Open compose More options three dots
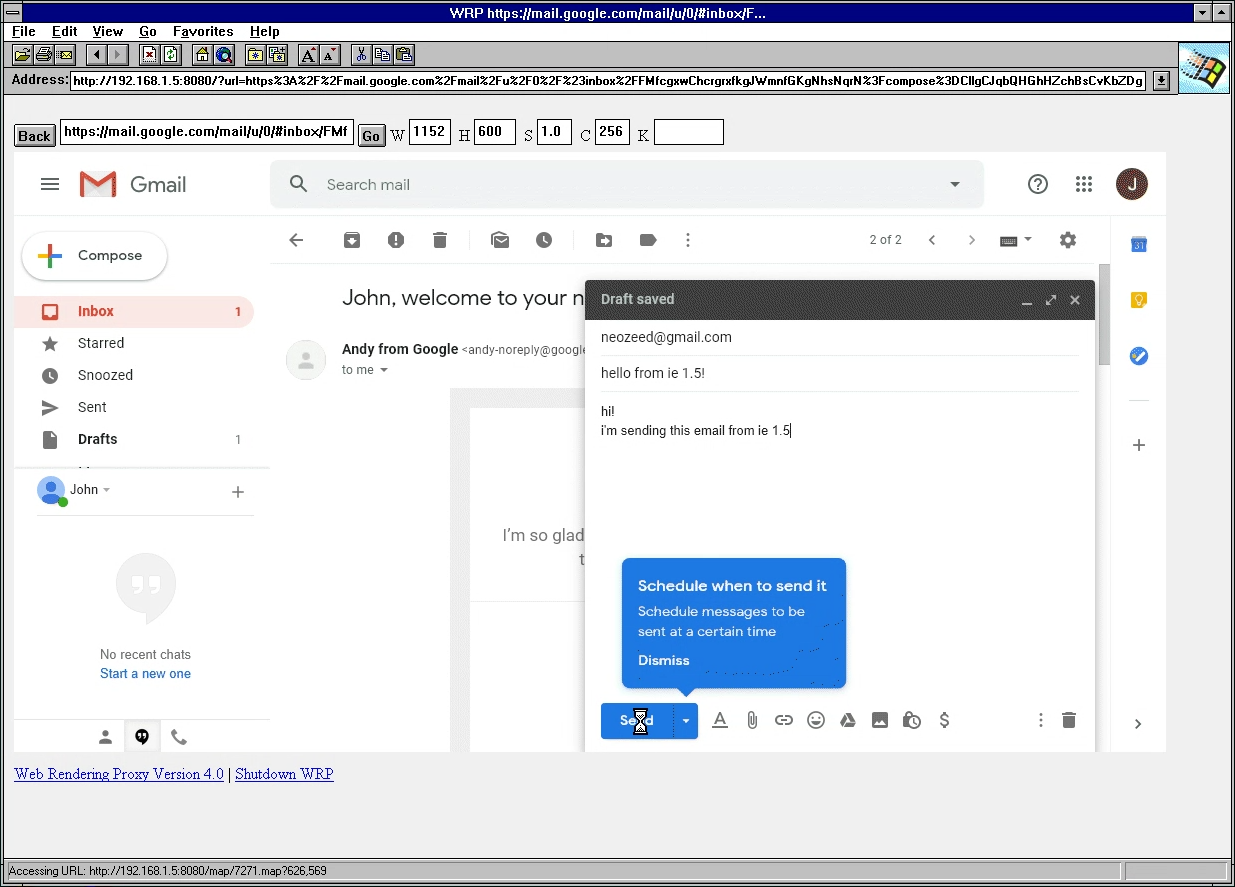 (x=1041, y=720)
